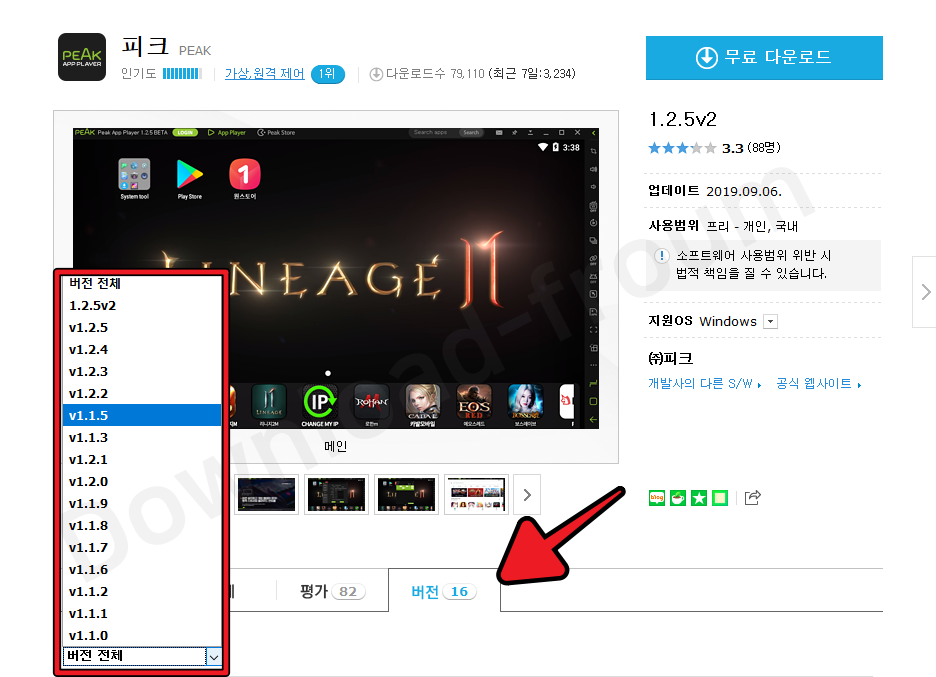Open the first screenshot thumbnail

pyautogui.click(x=266, y=494)
